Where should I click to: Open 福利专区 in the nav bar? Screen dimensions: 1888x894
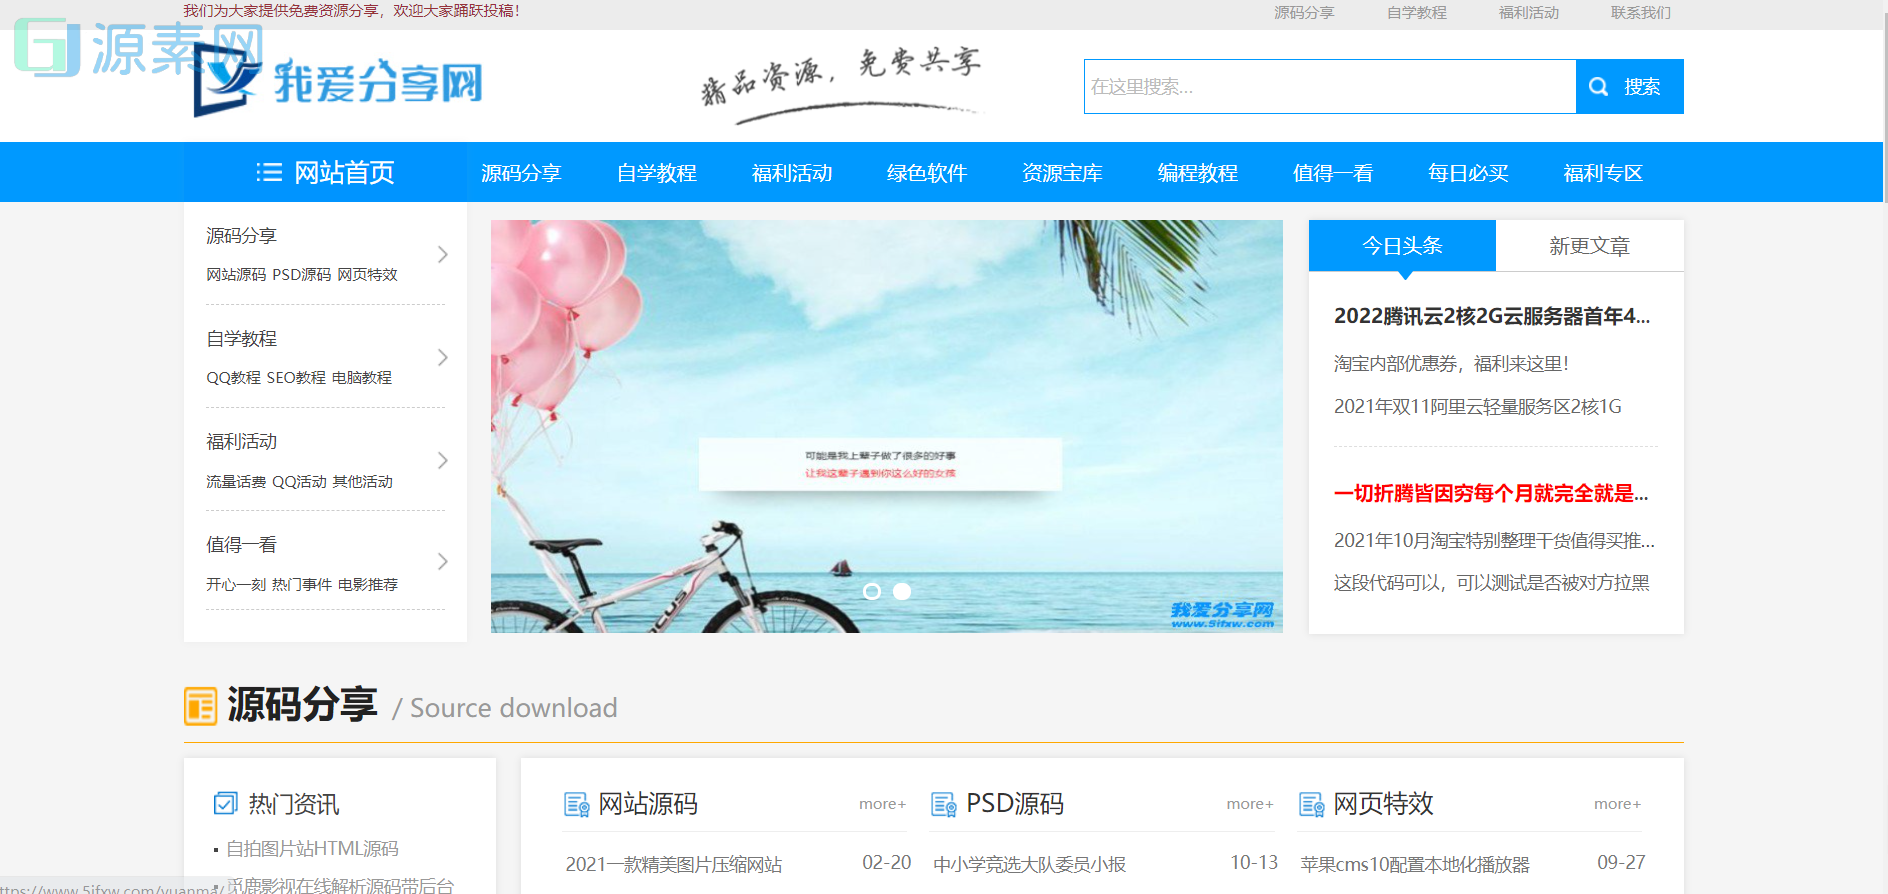click(x=1603, y=172)
